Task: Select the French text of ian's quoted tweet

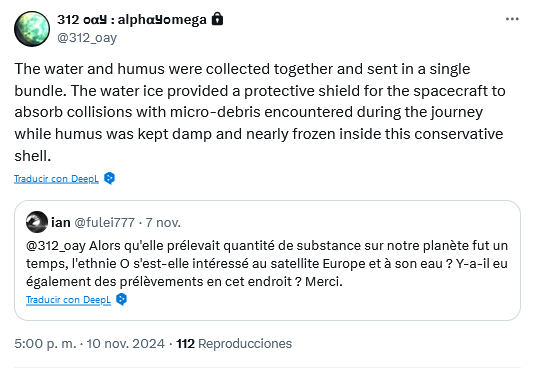Action: (267, 264)
